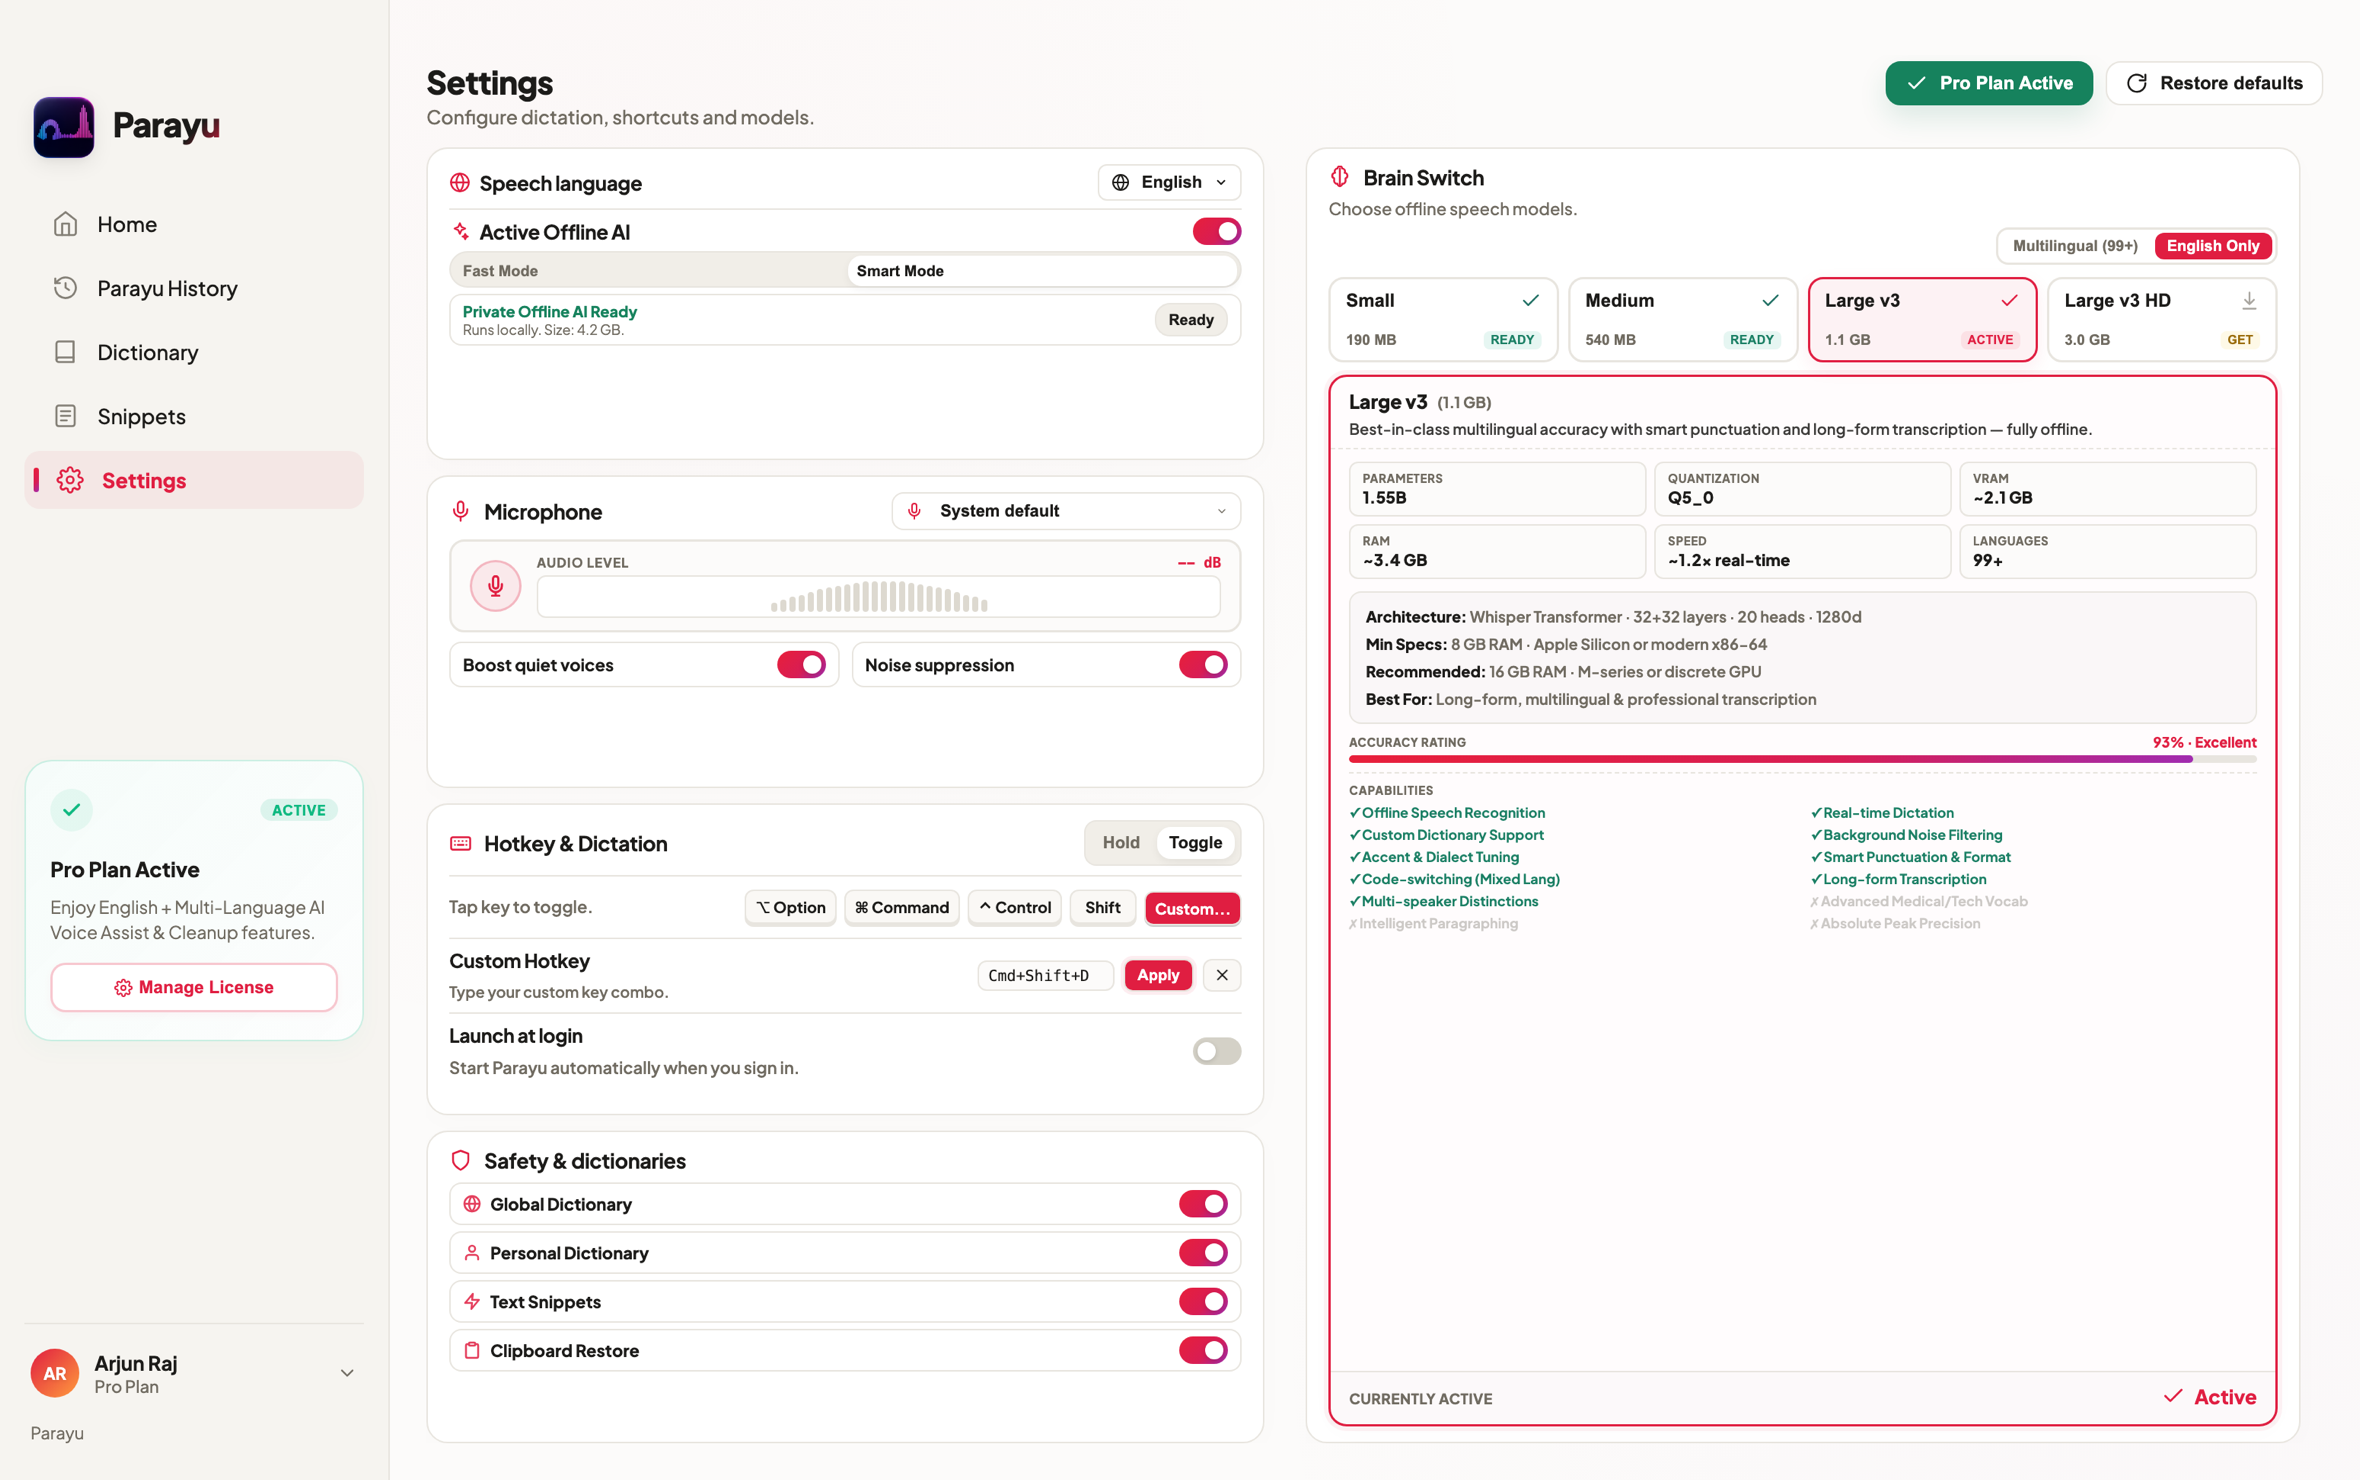Click the Personal Dictionary person icon
Image resolution: width=2360 pixels, height=1480 pixels.
tap(472, 1253)
